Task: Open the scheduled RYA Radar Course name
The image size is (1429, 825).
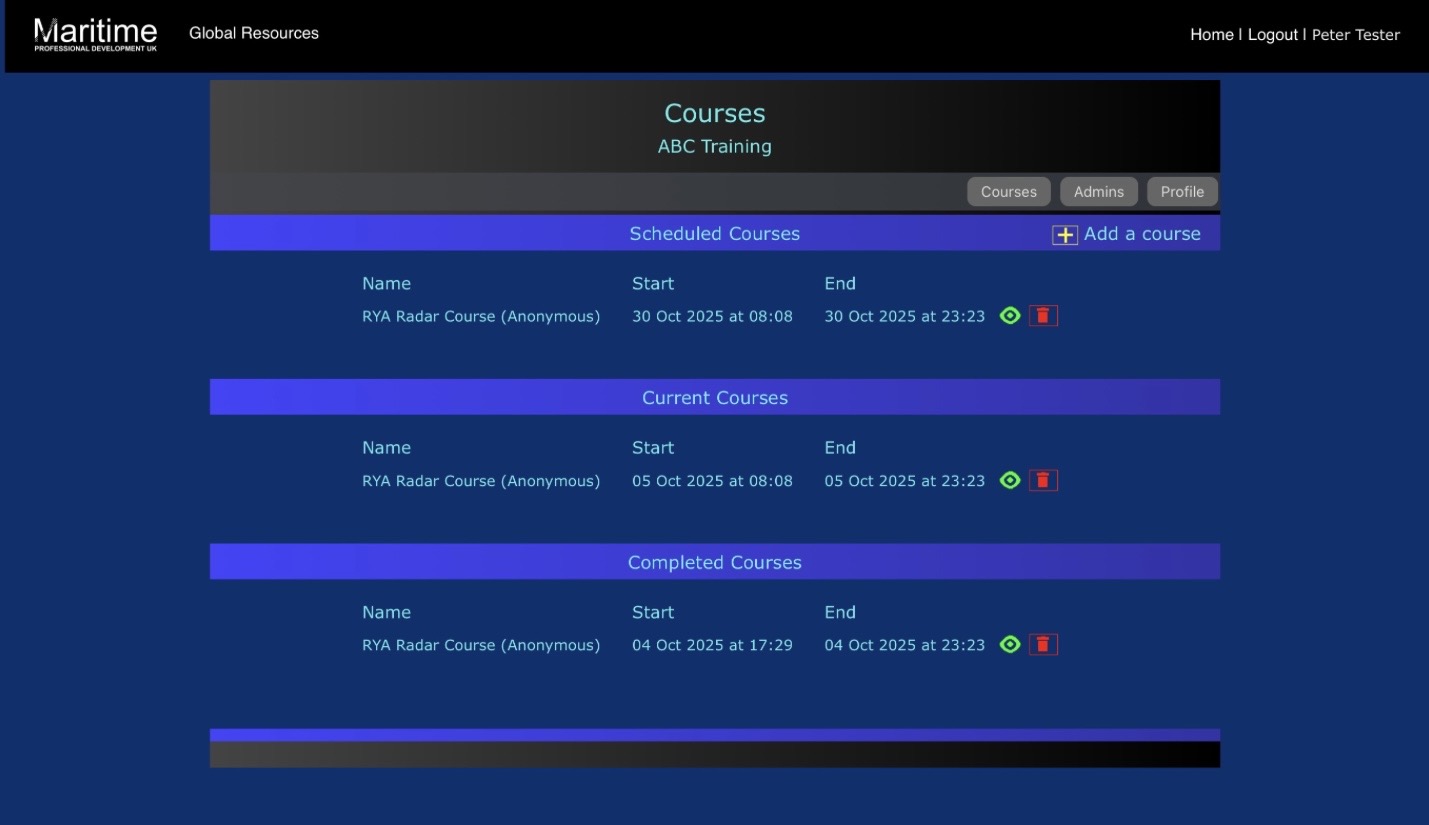Action: (x=481, y=315)
